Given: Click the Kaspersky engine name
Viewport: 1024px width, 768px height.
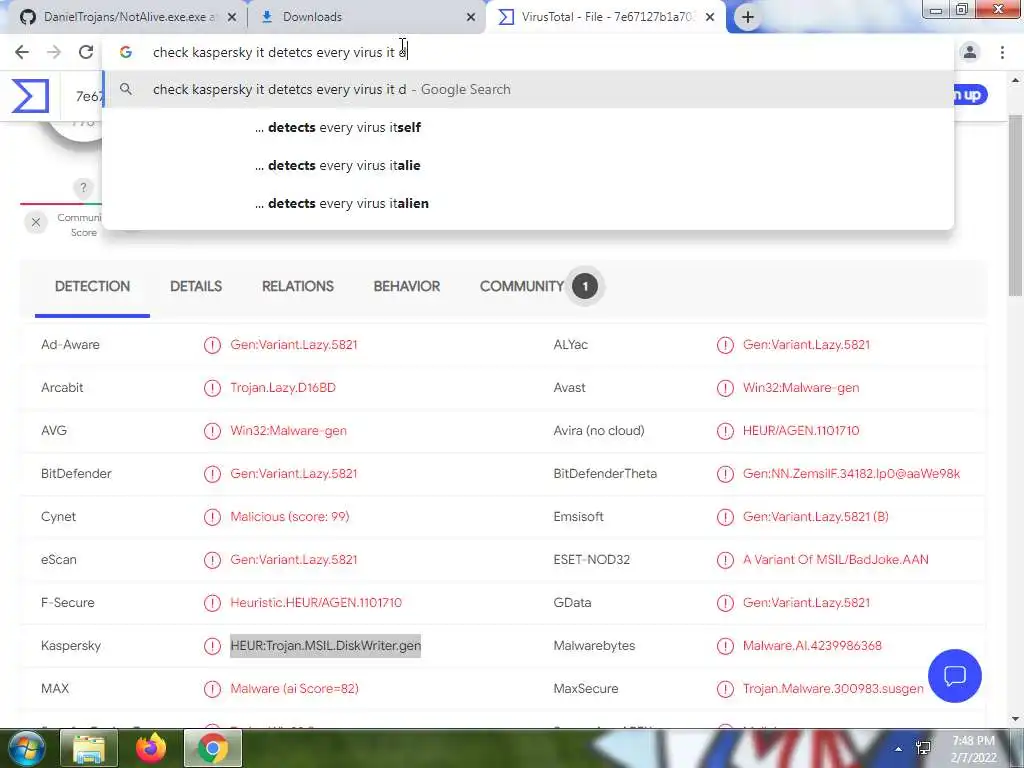Looking at the screenshot, I should [71, 646].
